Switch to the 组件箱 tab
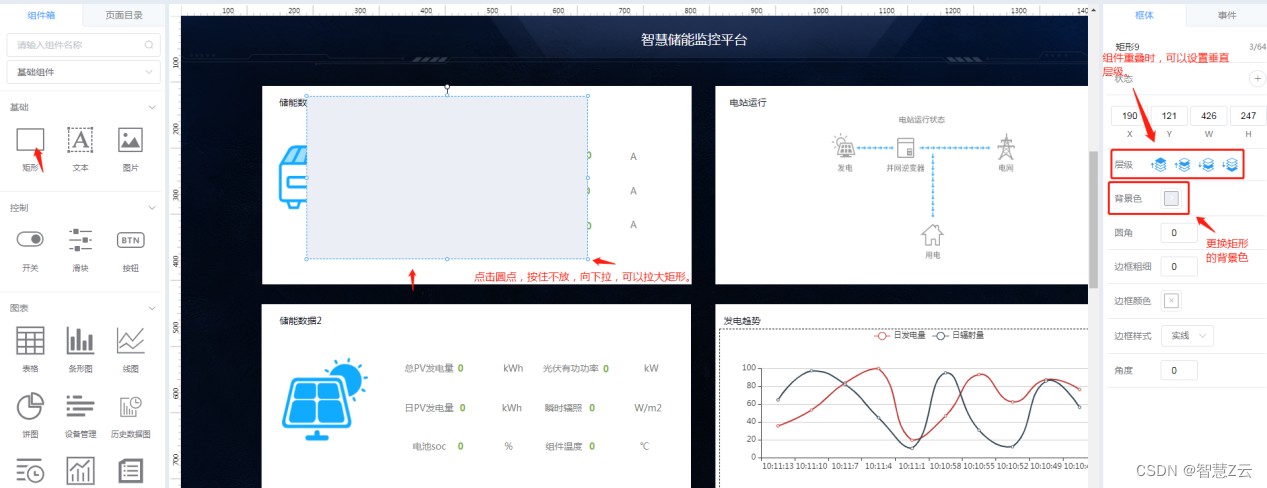This screenshot has width=1267, height=488. tap(41, 15)
